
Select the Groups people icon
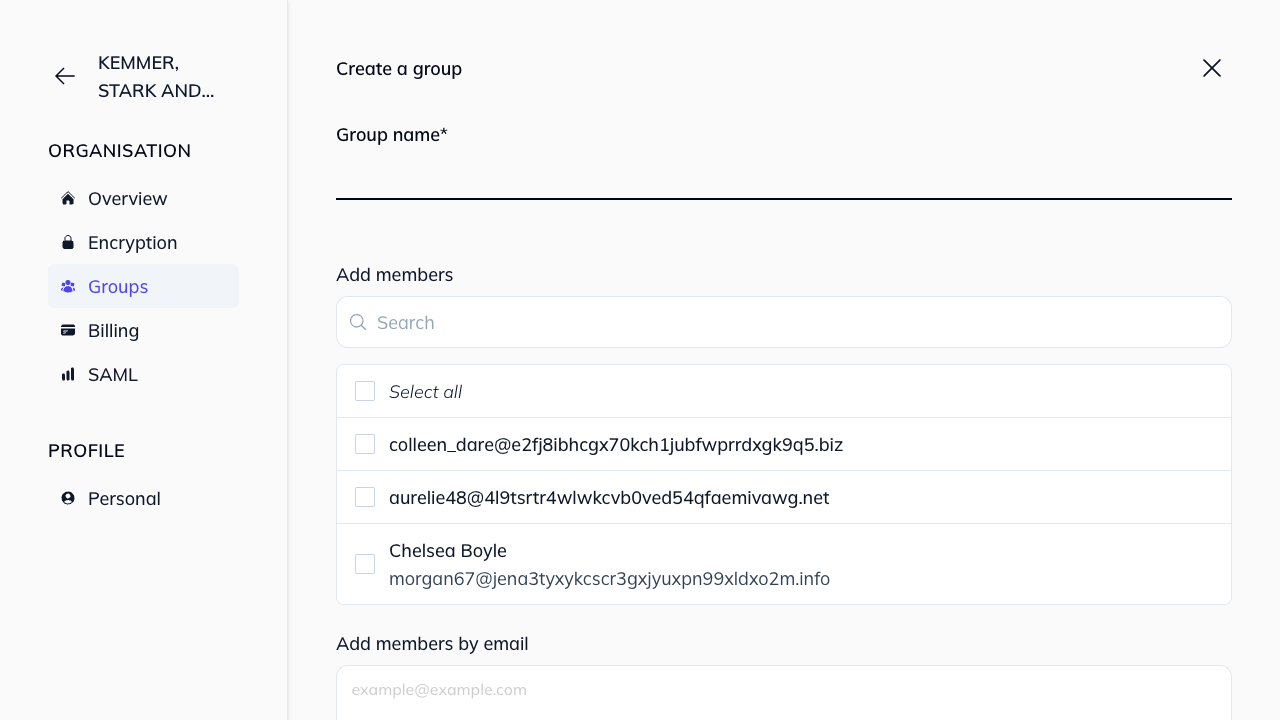(67, 286)
